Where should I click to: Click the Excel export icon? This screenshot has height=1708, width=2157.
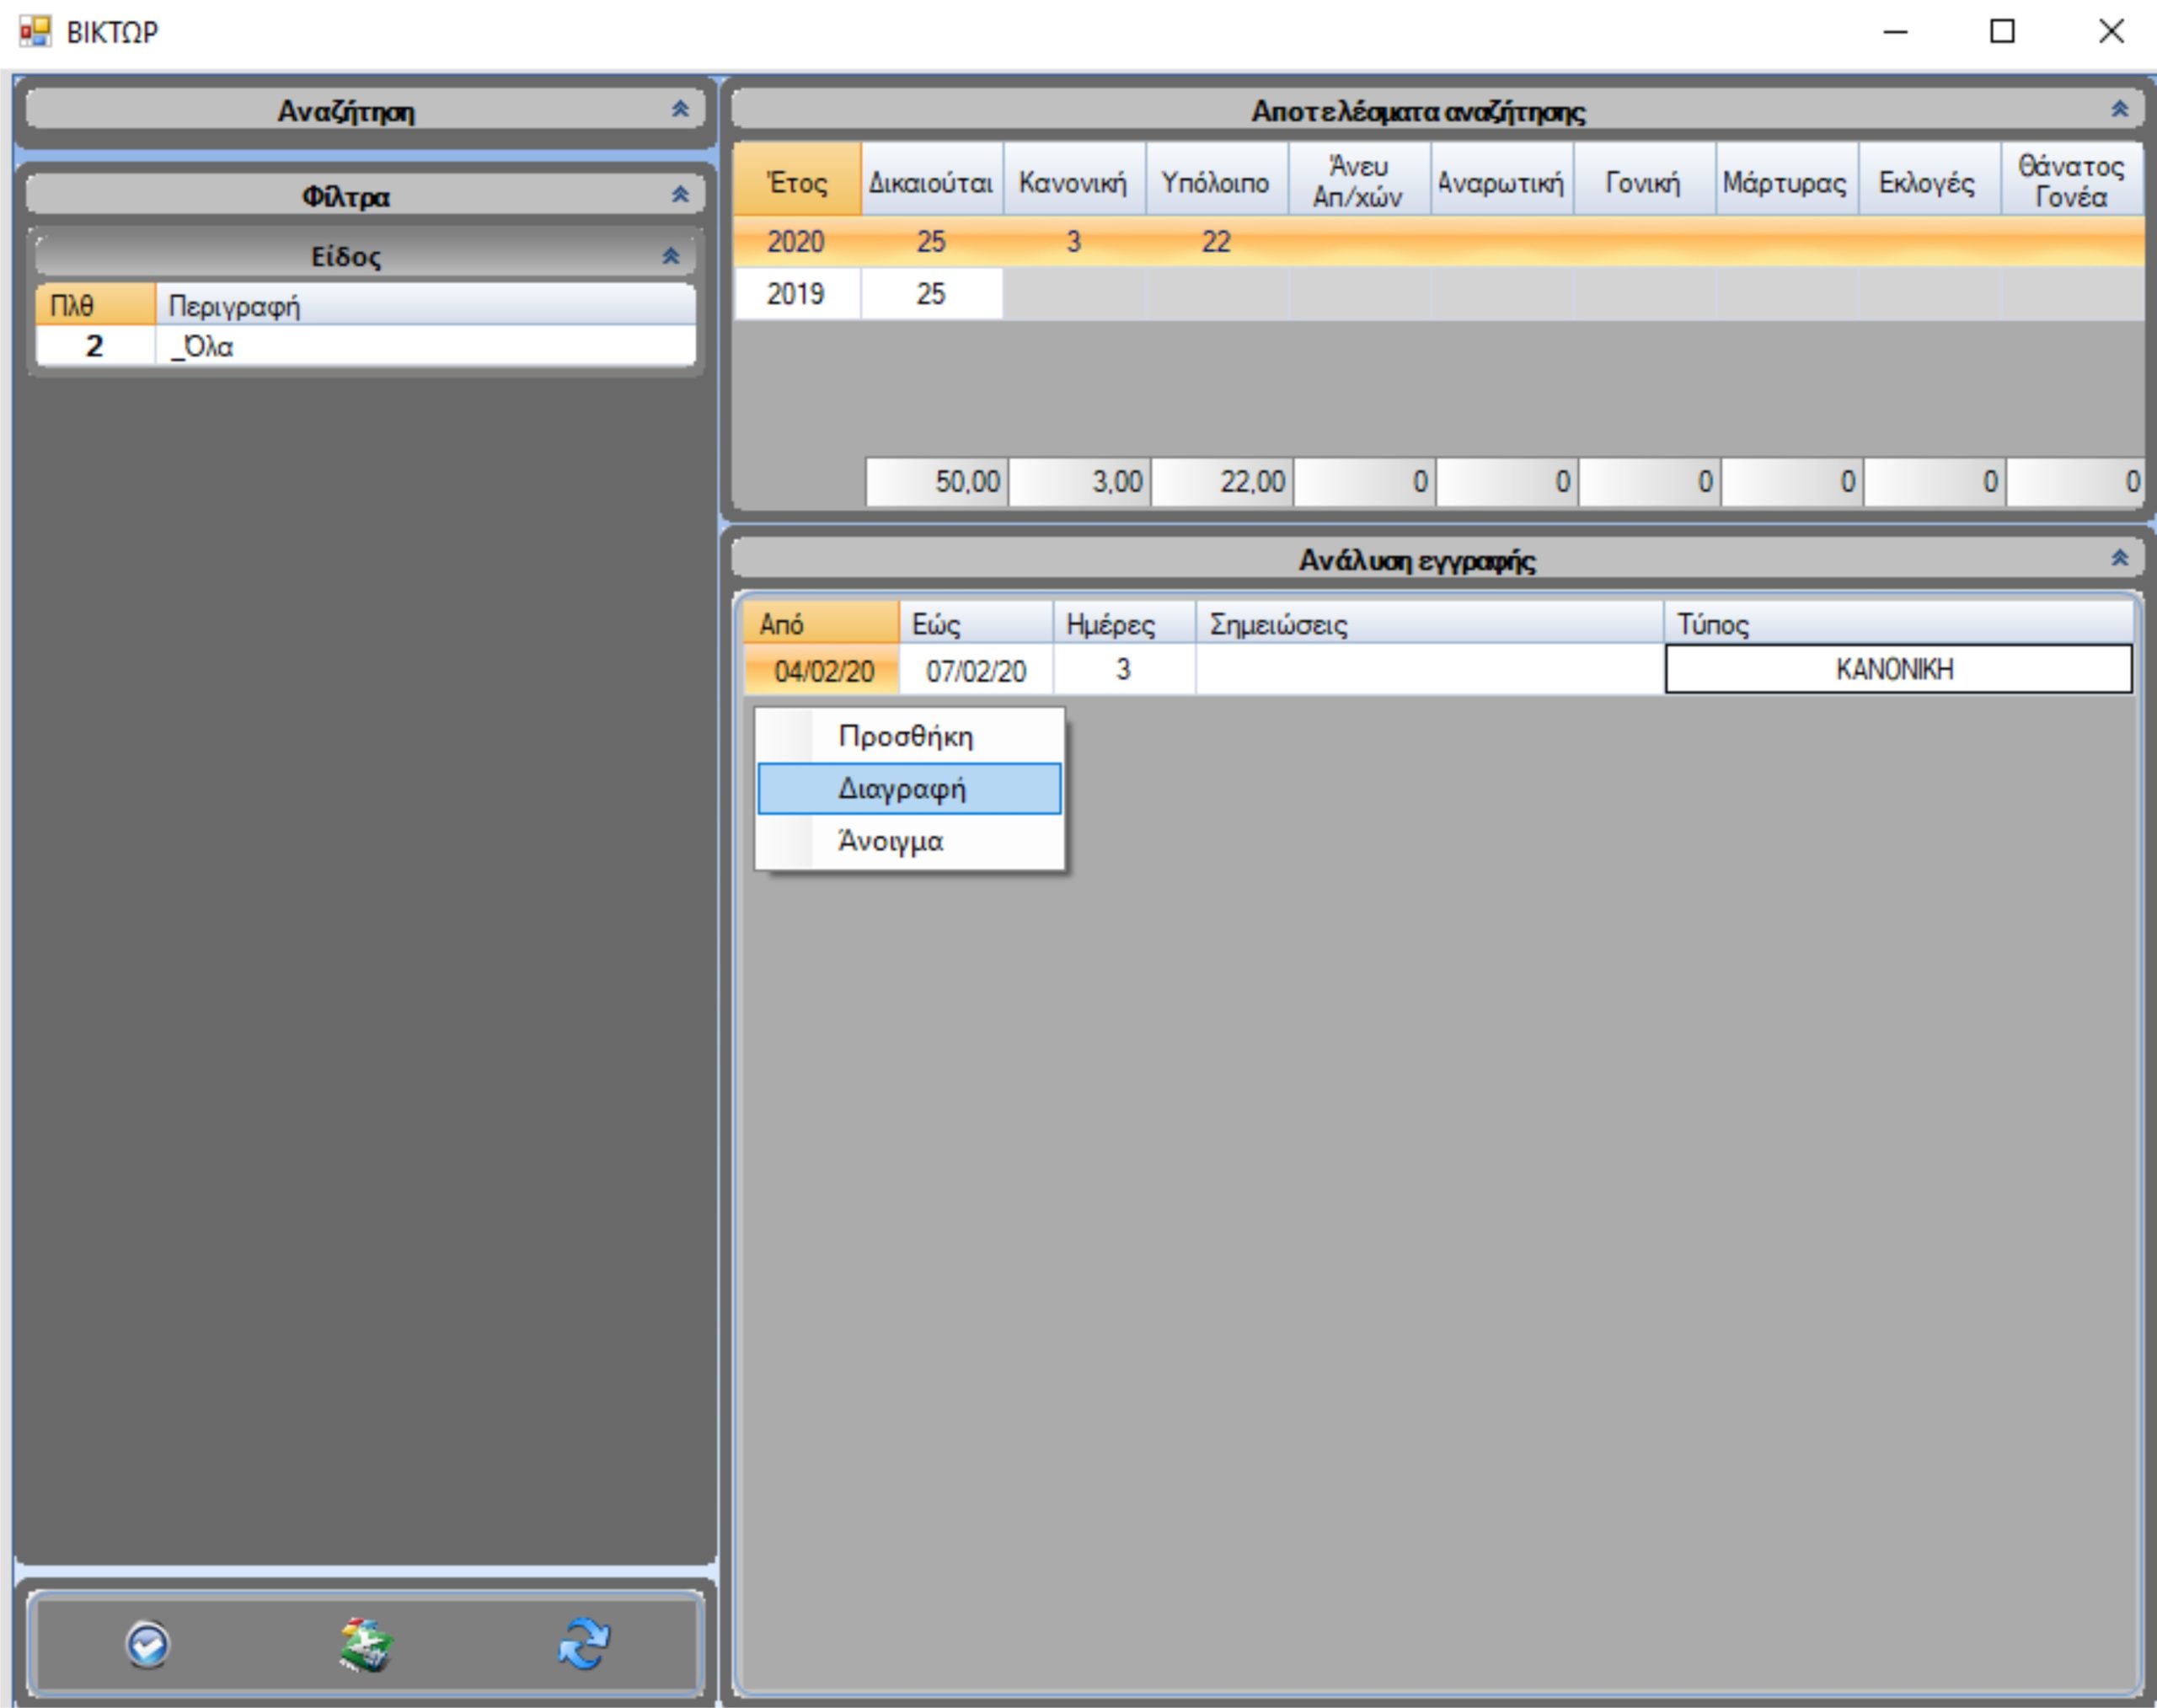366,1644
